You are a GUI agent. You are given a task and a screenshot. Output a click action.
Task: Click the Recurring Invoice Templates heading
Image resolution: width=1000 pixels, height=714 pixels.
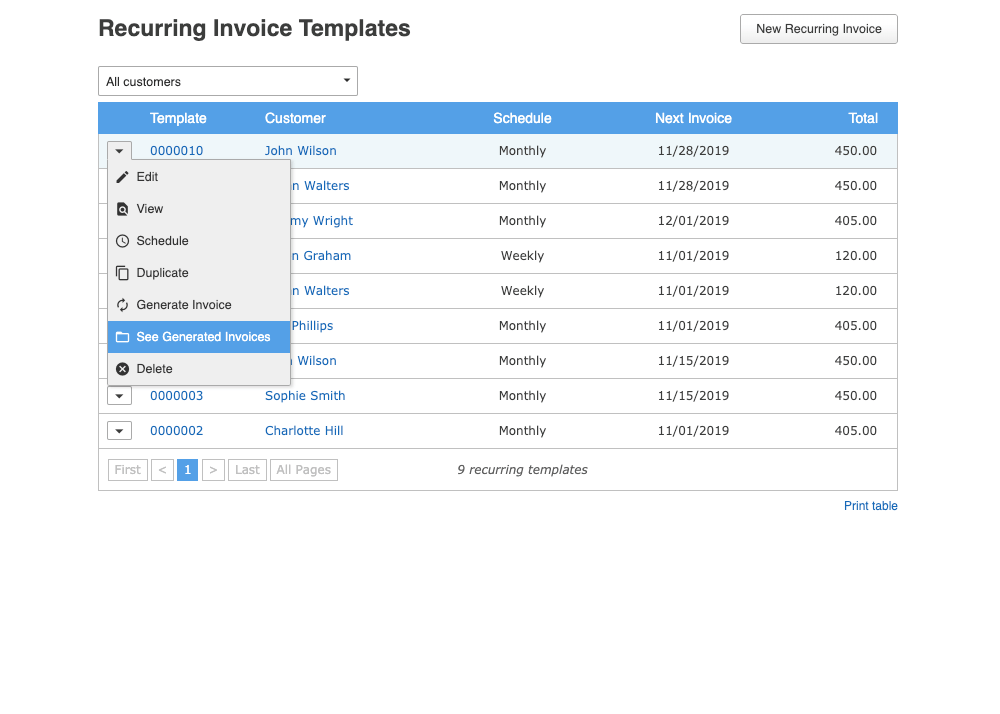tap(254, 29)
